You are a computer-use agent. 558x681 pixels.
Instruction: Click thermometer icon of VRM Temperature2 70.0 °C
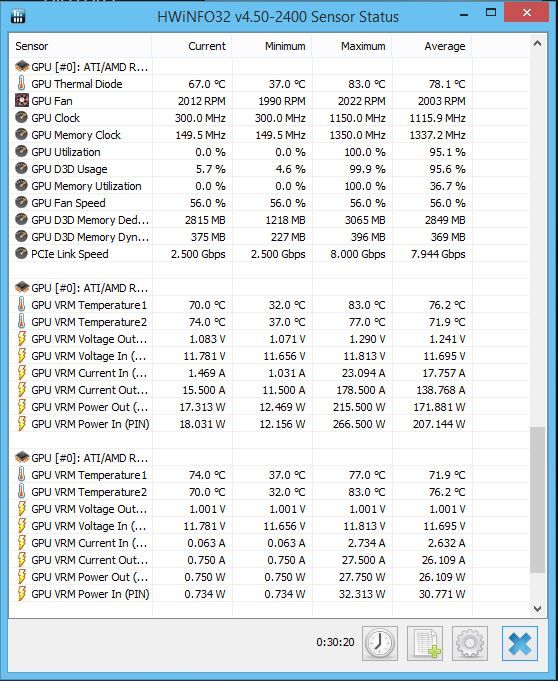click(x=21, y=492)
